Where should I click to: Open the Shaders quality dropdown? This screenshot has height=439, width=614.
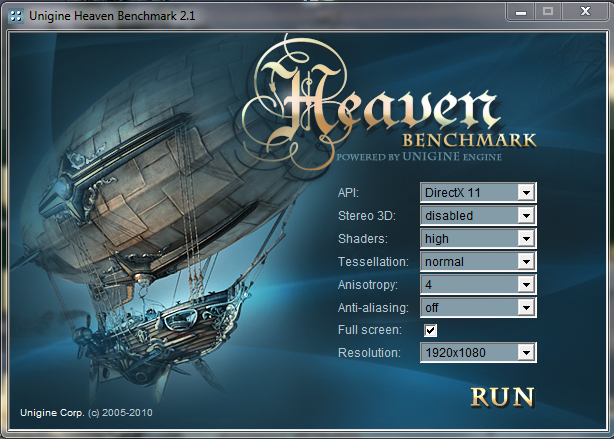coord(478,238)
